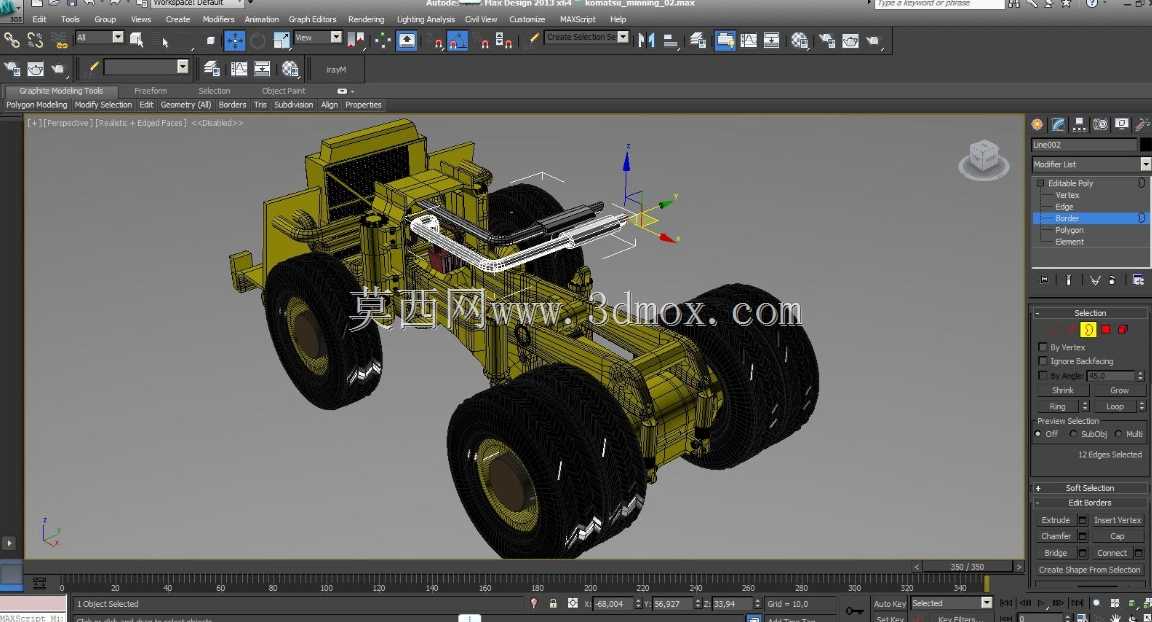The image size is (1152, 622).
Task: Open the Render Setup icon
Action: coord(827,40)
